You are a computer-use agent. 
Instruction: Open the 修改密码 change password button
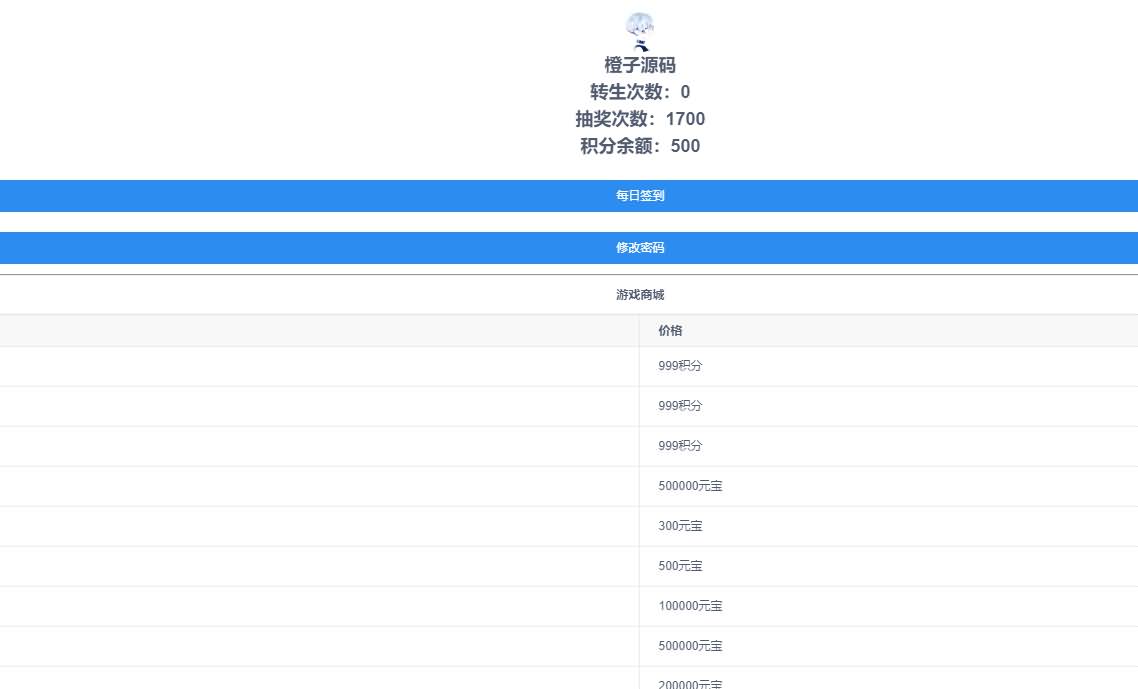[x=640, y=248]
